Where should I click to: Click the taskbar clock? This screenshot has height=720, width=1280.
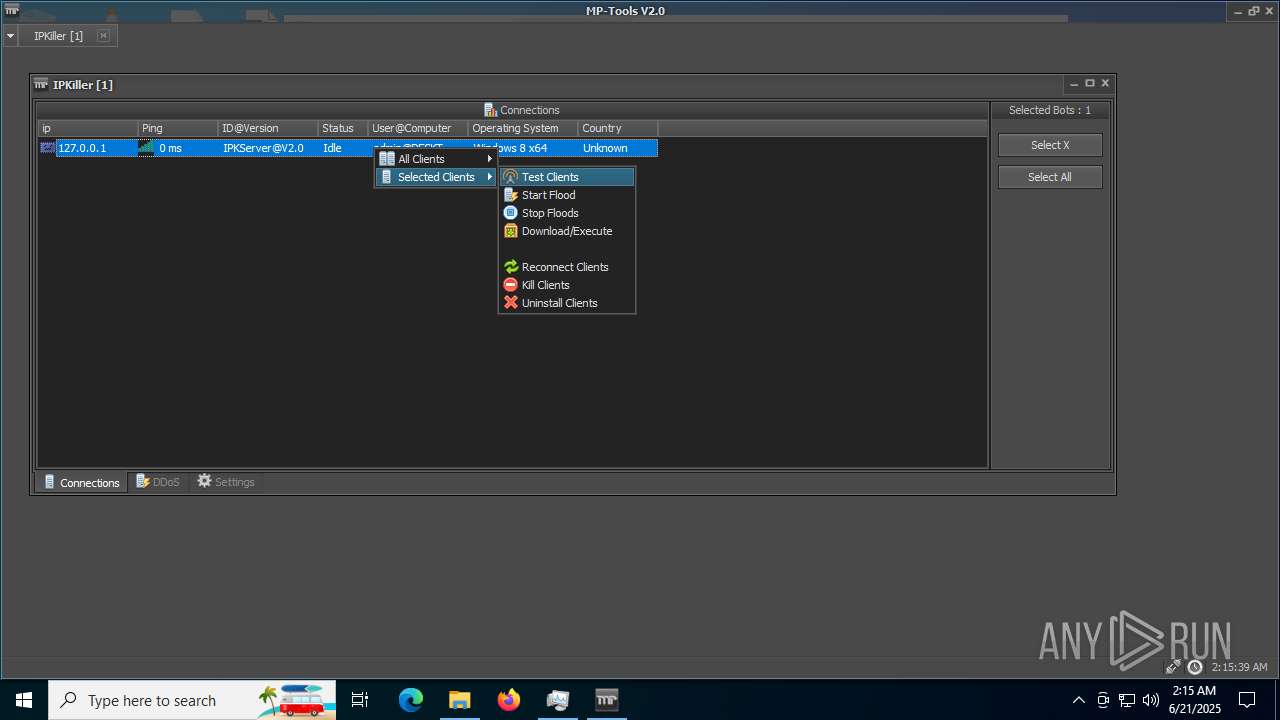coord(1194,700)
